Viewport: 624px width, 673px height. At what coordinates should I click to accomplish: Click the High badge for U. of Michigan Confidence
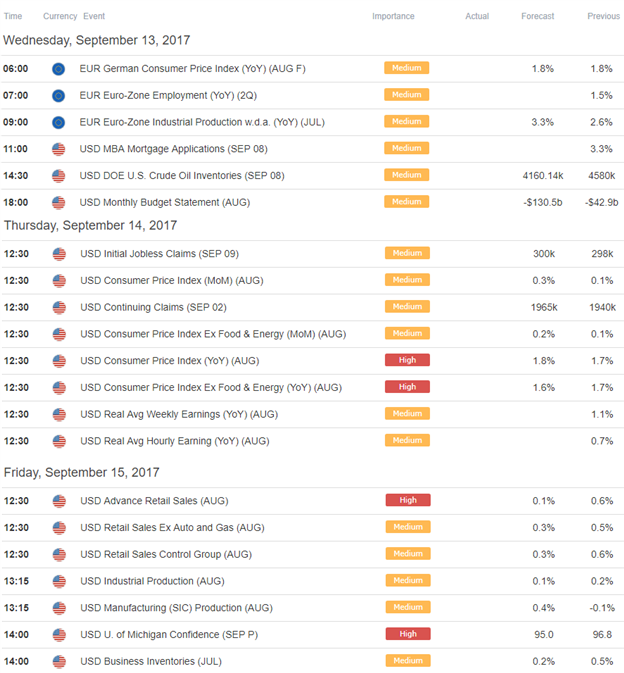pyautogui.click(x=408, y=634)
